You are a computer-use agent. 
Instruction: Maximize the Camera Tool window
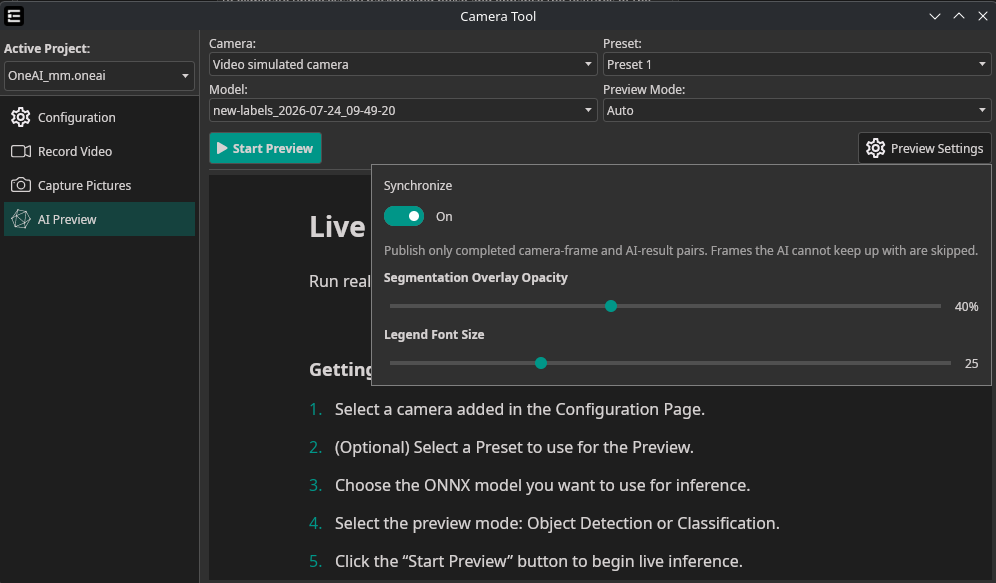959,16
